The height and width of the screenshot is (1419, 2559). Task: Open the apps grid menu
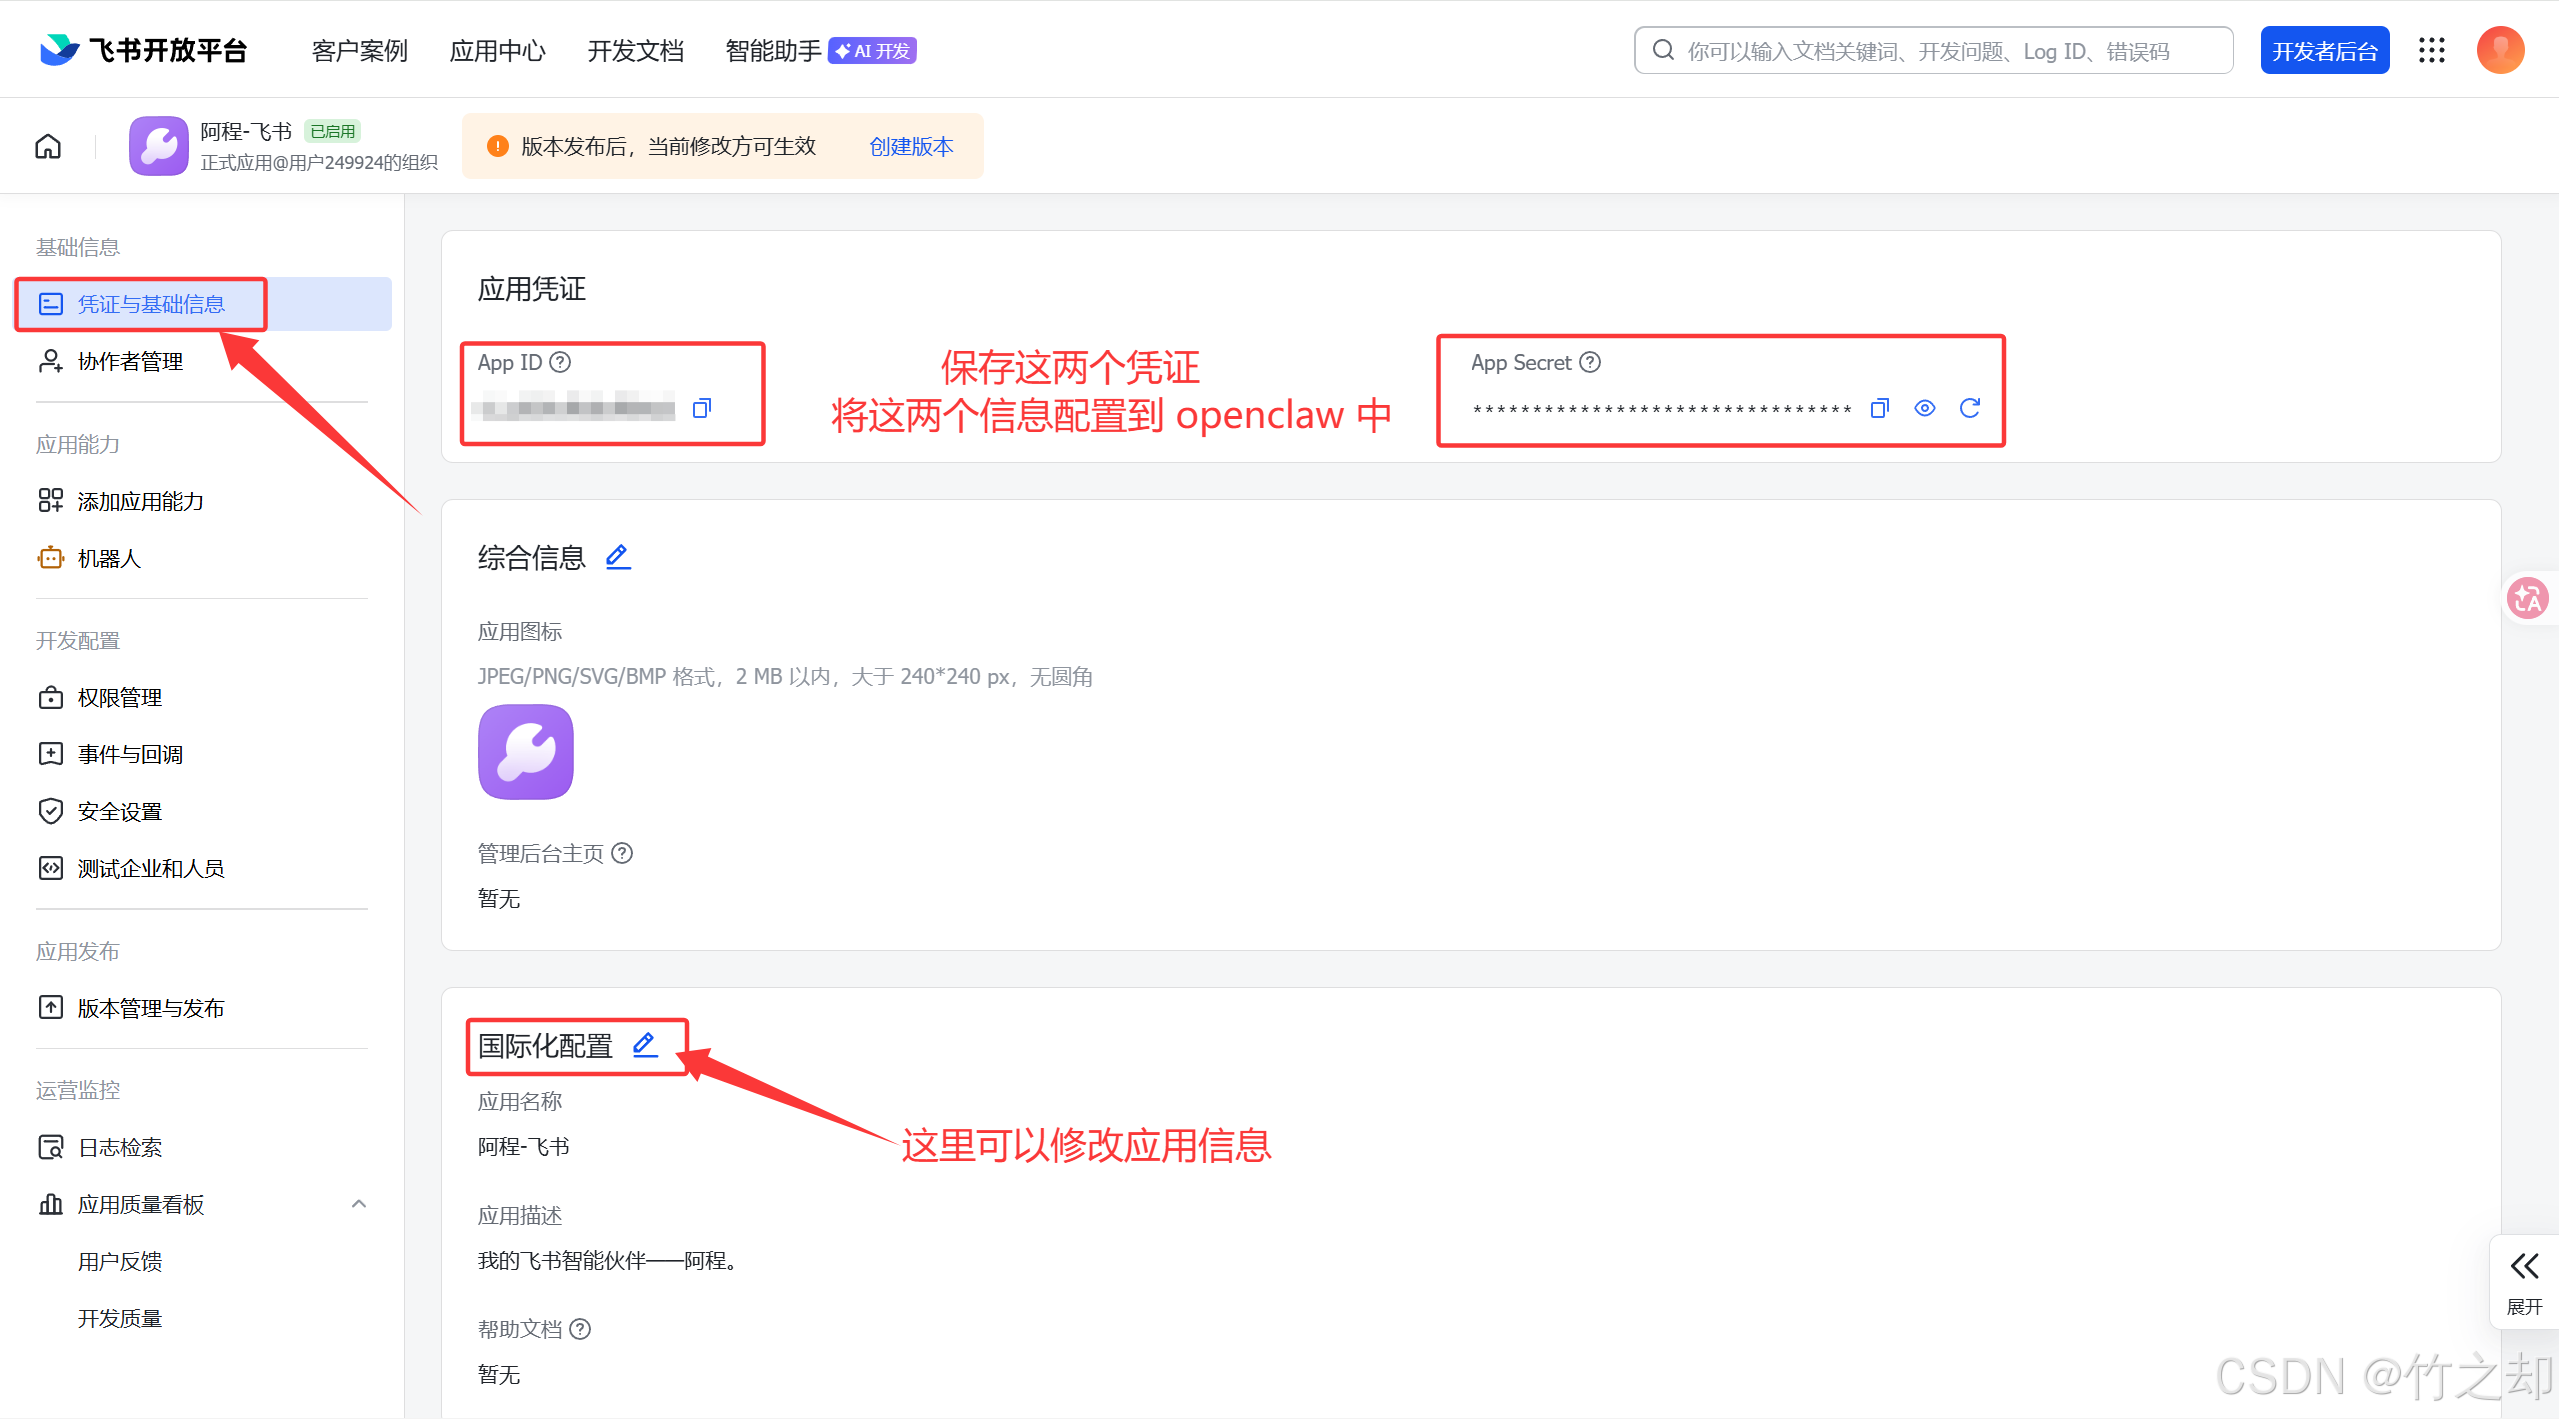[2432, 51]
